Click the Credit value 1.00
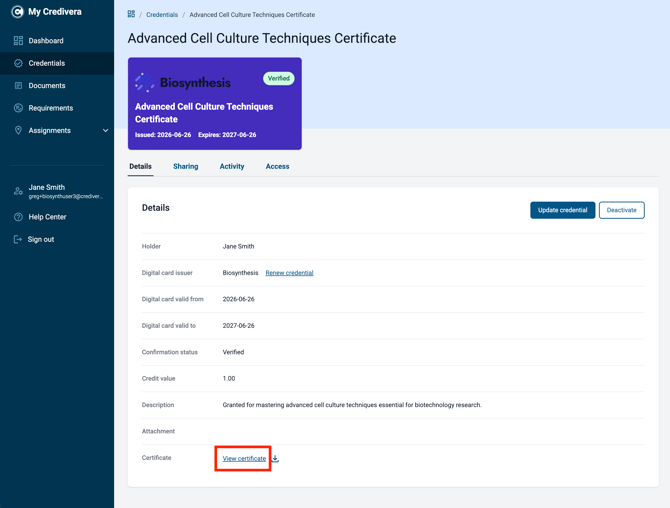The image size is (670, 508). pyautogui.click(x=229, y=379)
